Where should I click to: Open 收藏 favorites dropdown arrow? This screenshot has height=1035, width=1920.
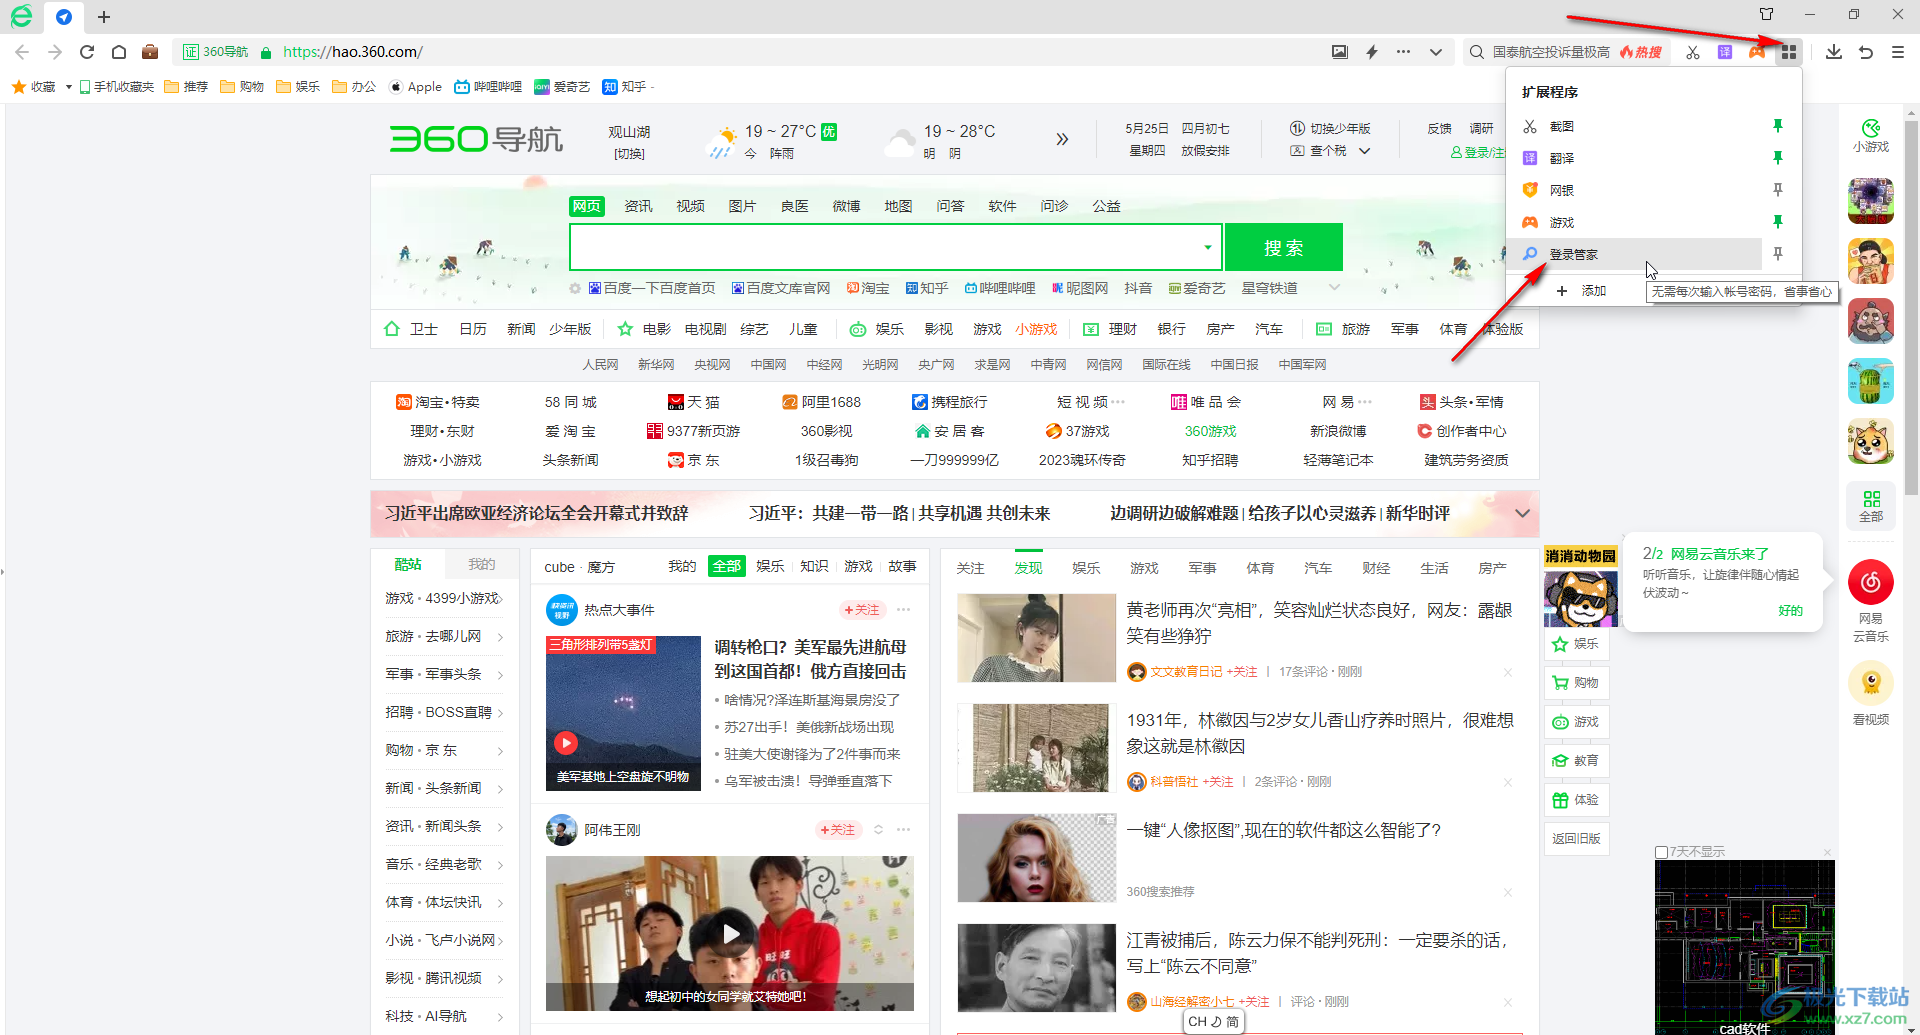[68, 87]
